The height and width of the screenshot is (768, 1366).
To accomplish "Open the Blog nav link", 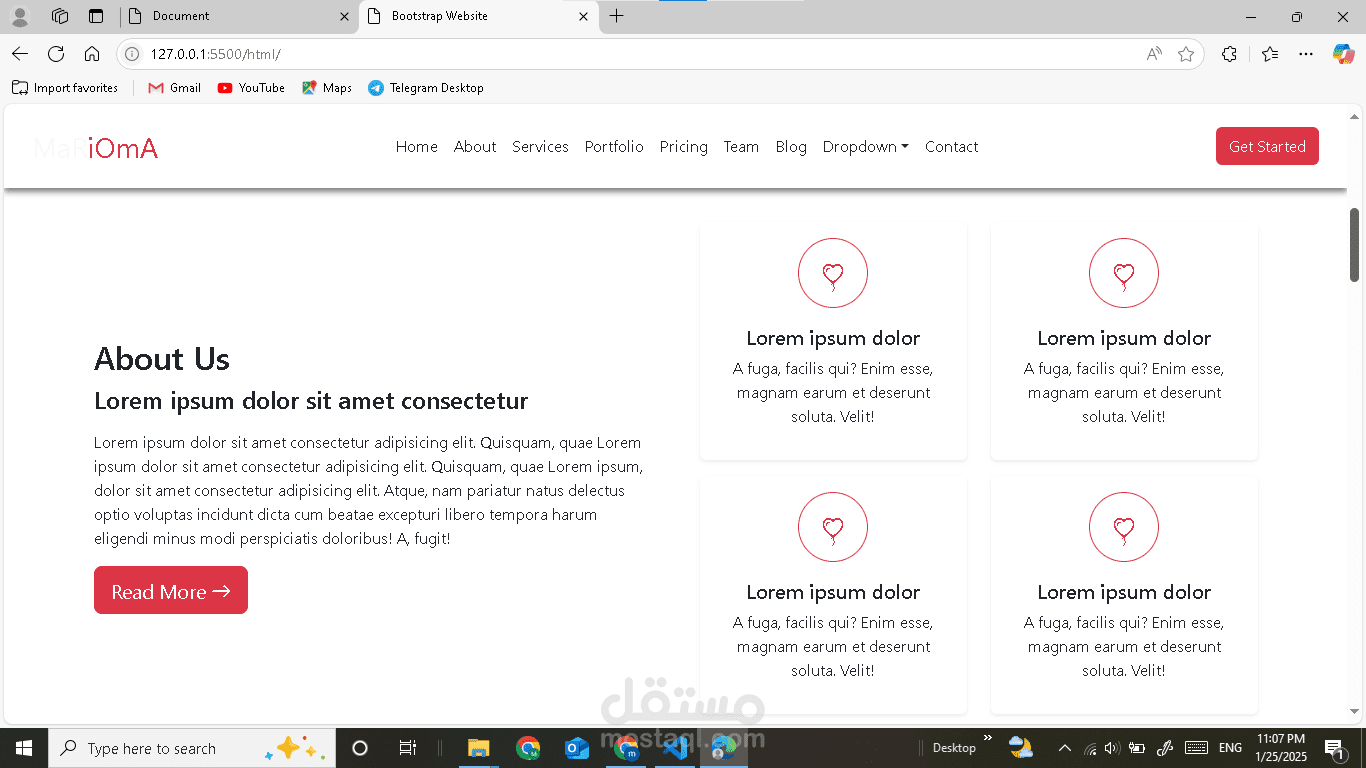I will [x=791, y=146].
